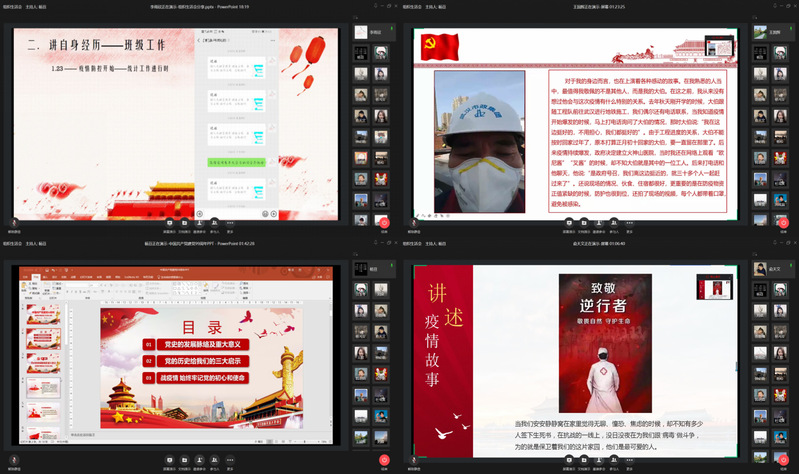Open participants list in bottom-left meeting window
The height and width of the screenshot is (474, 799).
[215, 460]
